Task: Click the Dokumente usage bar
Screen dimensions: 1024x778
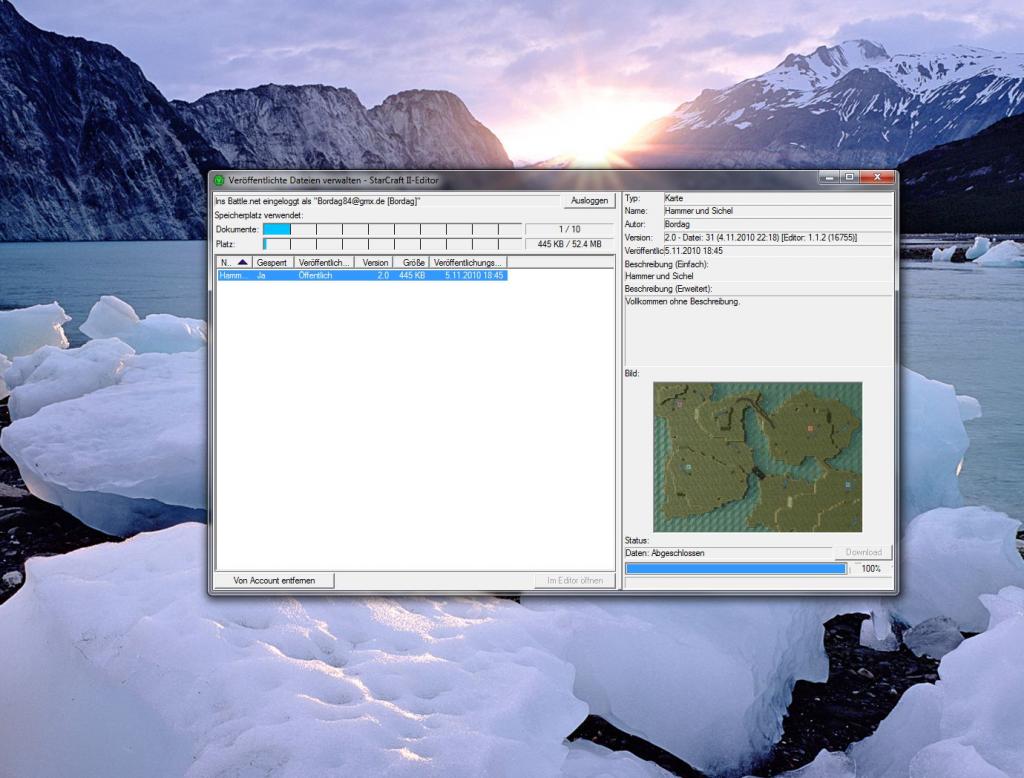Action: coord(392,229)
